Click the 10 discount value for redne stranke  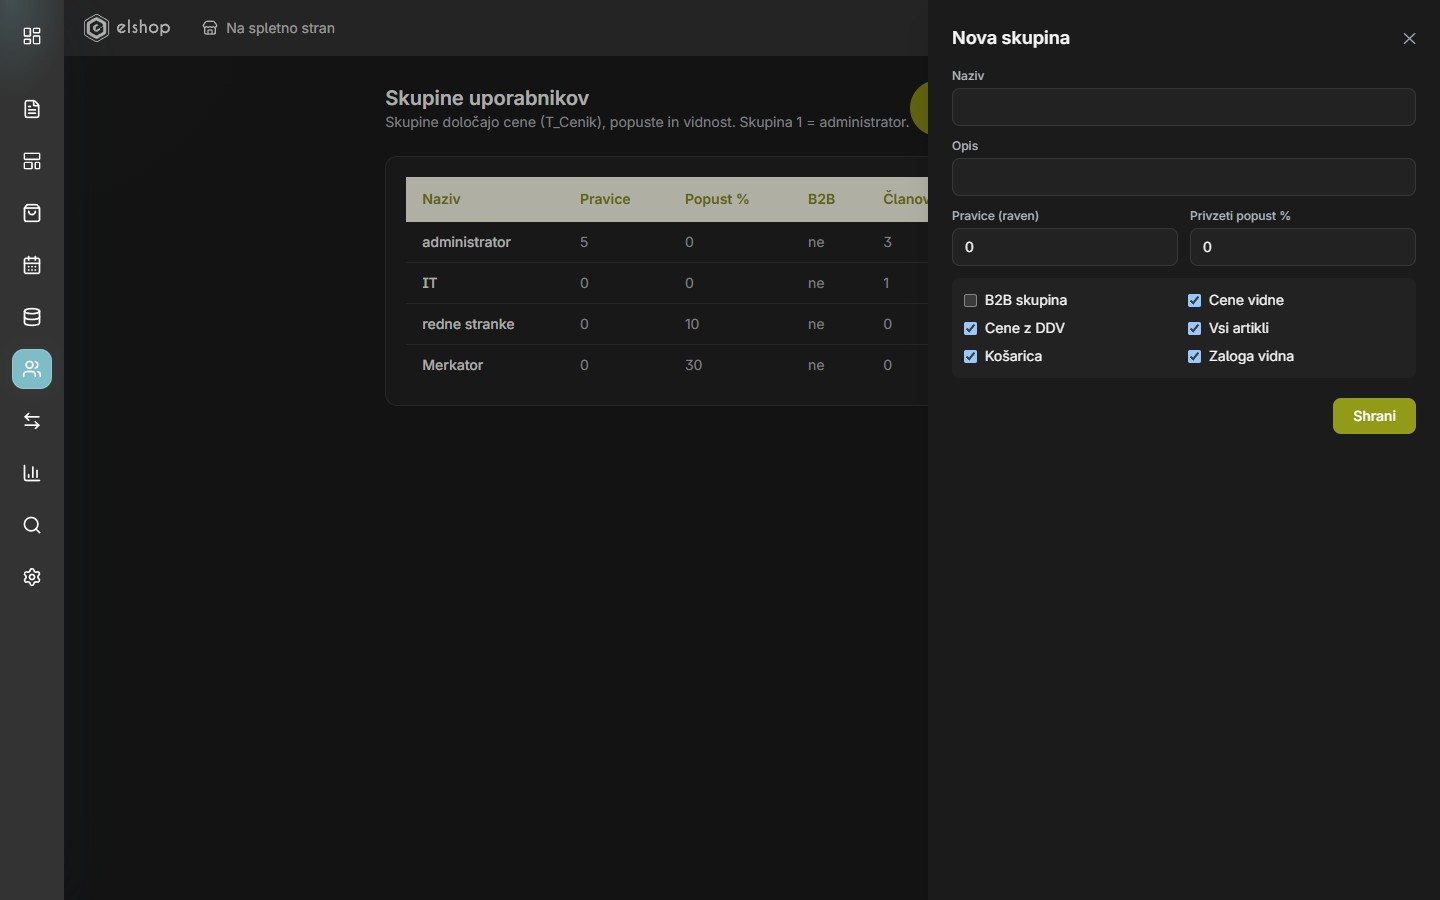point(692,324)
